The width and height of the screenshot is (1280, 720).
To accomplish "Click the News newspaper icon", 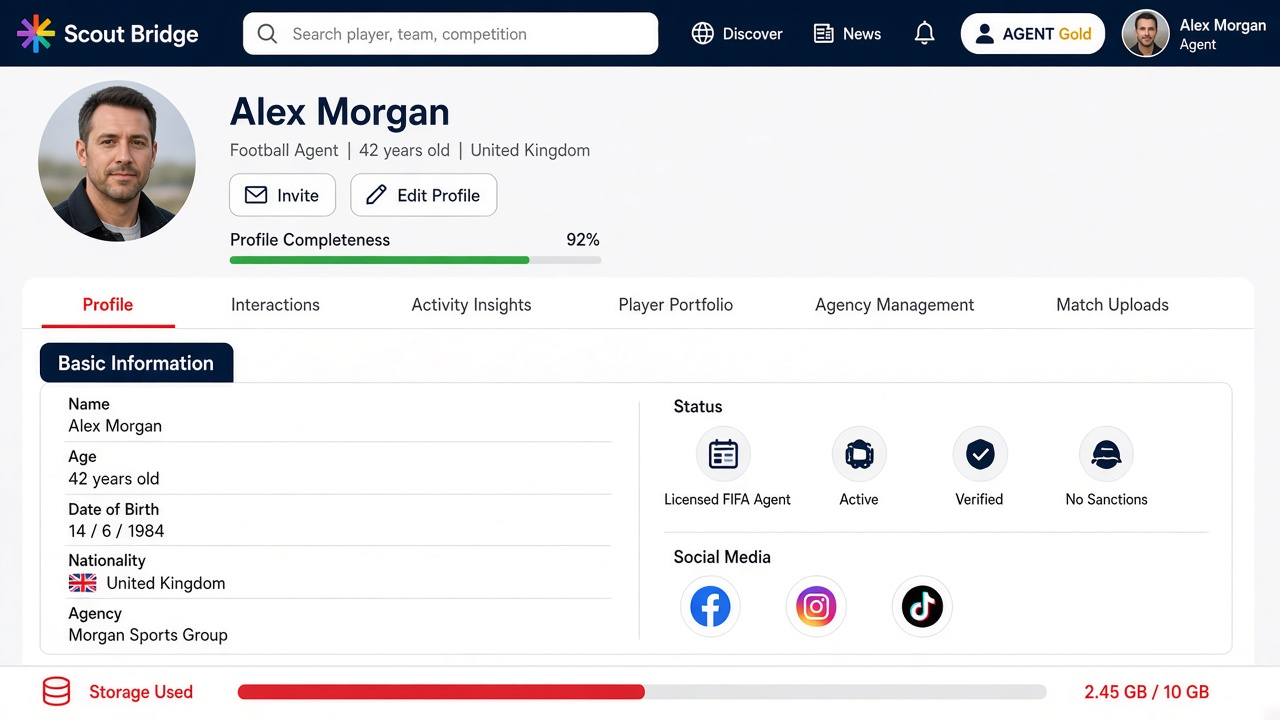I will (x=824, y=34).
